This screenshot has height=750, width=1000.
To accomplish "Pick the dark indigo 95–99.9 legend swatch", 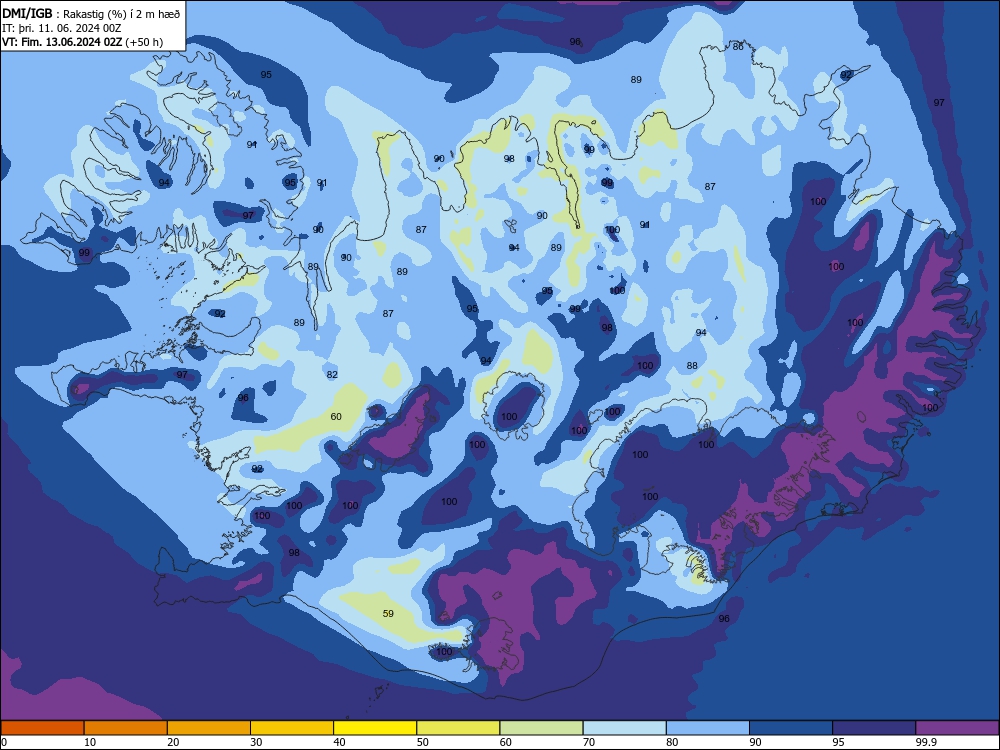I will click(874, 728).
